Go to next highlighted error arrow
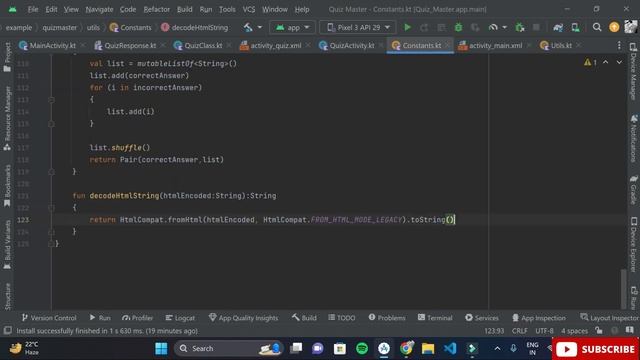Image resolution: width=640 pixels, height=360 pixels. click(x=619, y=62)
